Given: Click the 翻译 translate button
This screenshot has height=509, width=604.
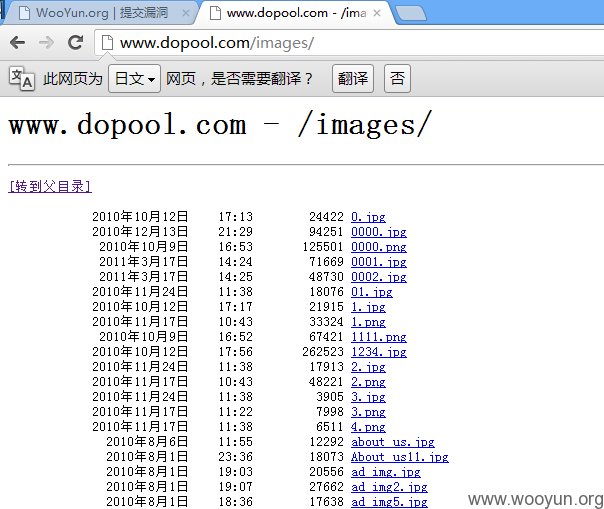Looking at the screenshot, I should point(353,79).
